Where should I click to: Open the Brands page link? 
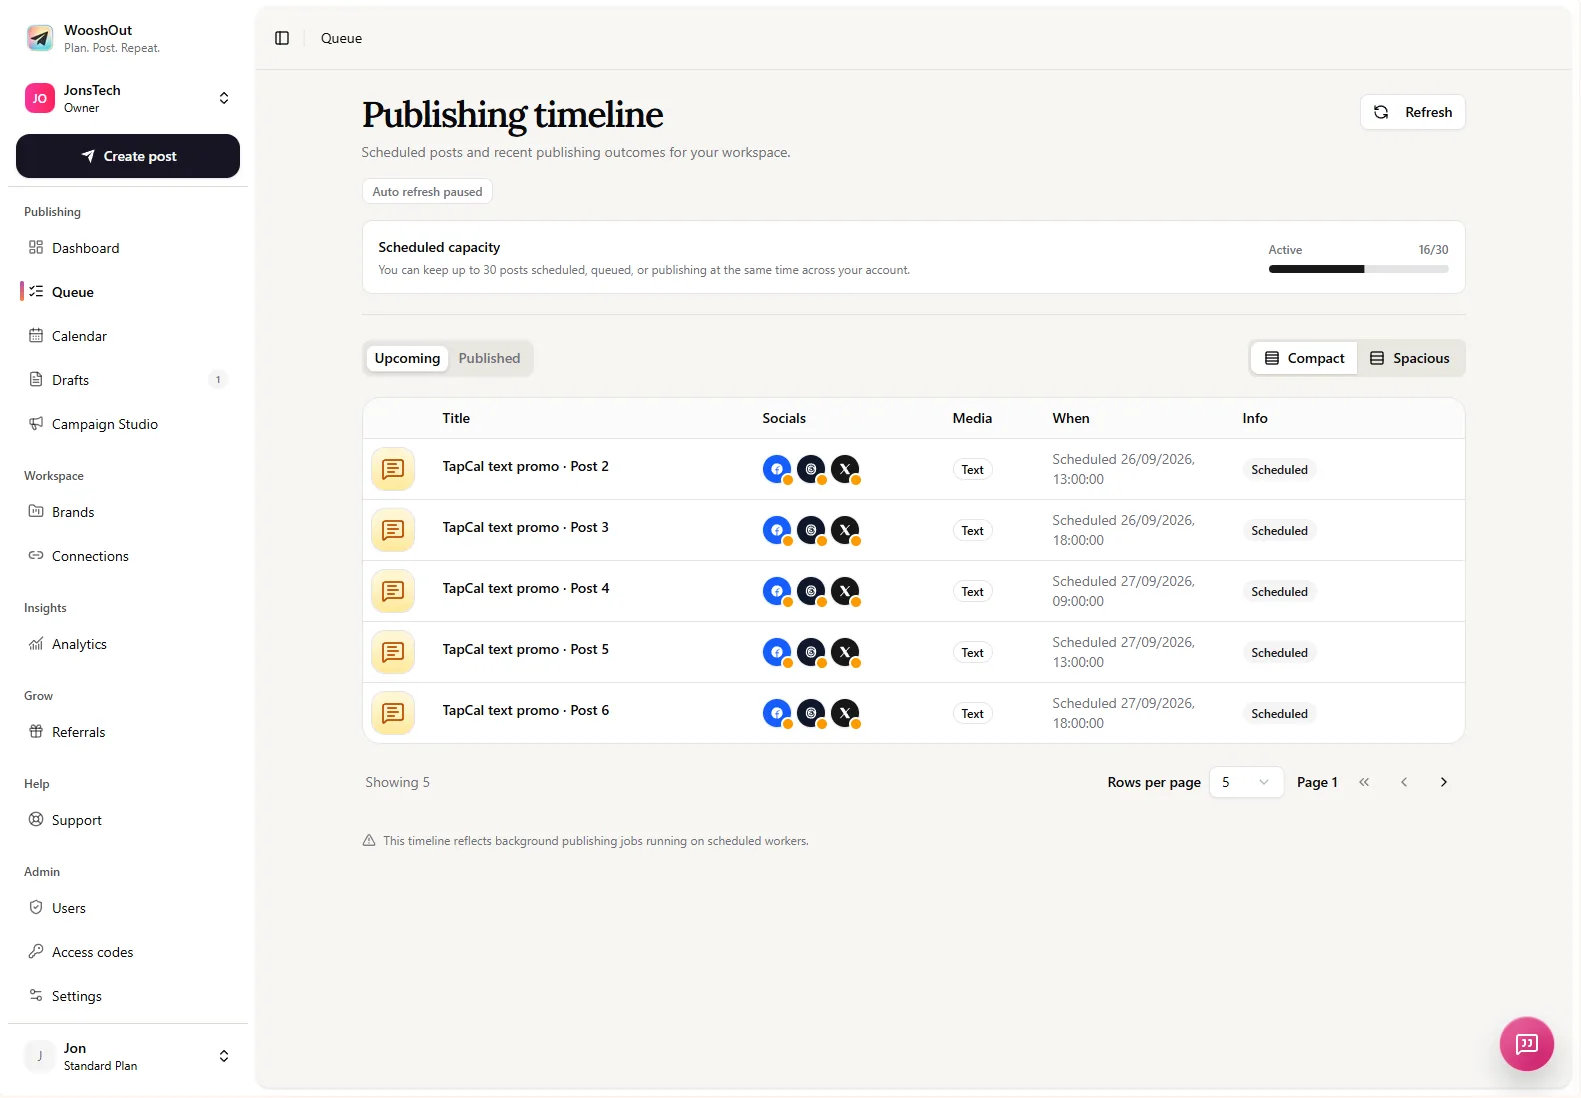(x=128, y=512)
